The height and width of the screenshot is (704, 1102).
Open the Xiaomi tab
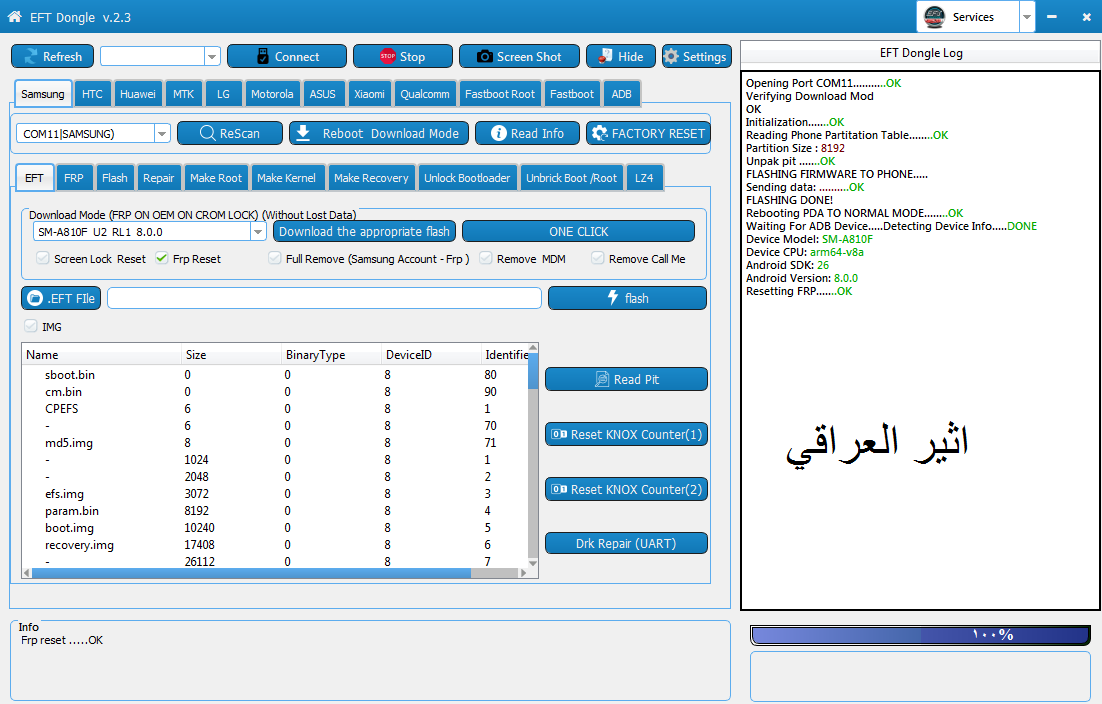[x=369, y=93]
